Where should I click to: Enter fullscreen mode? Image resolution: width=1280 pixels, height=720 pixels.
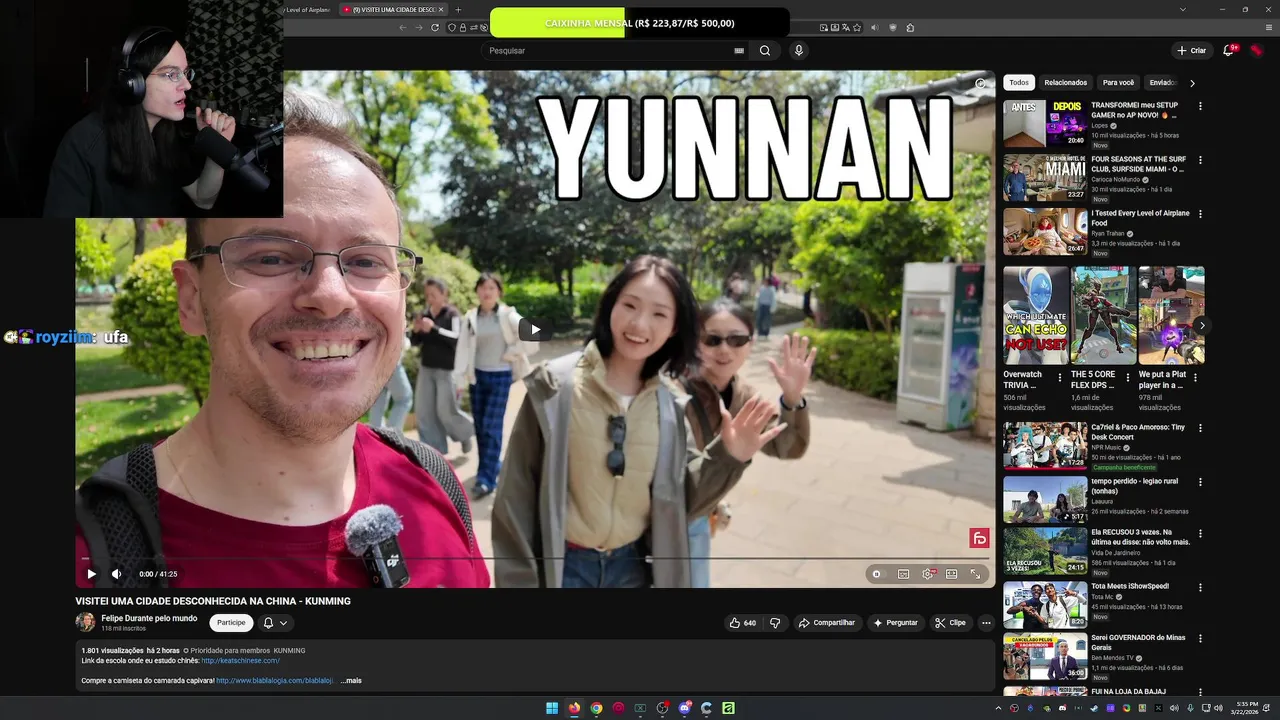(975, 574)
